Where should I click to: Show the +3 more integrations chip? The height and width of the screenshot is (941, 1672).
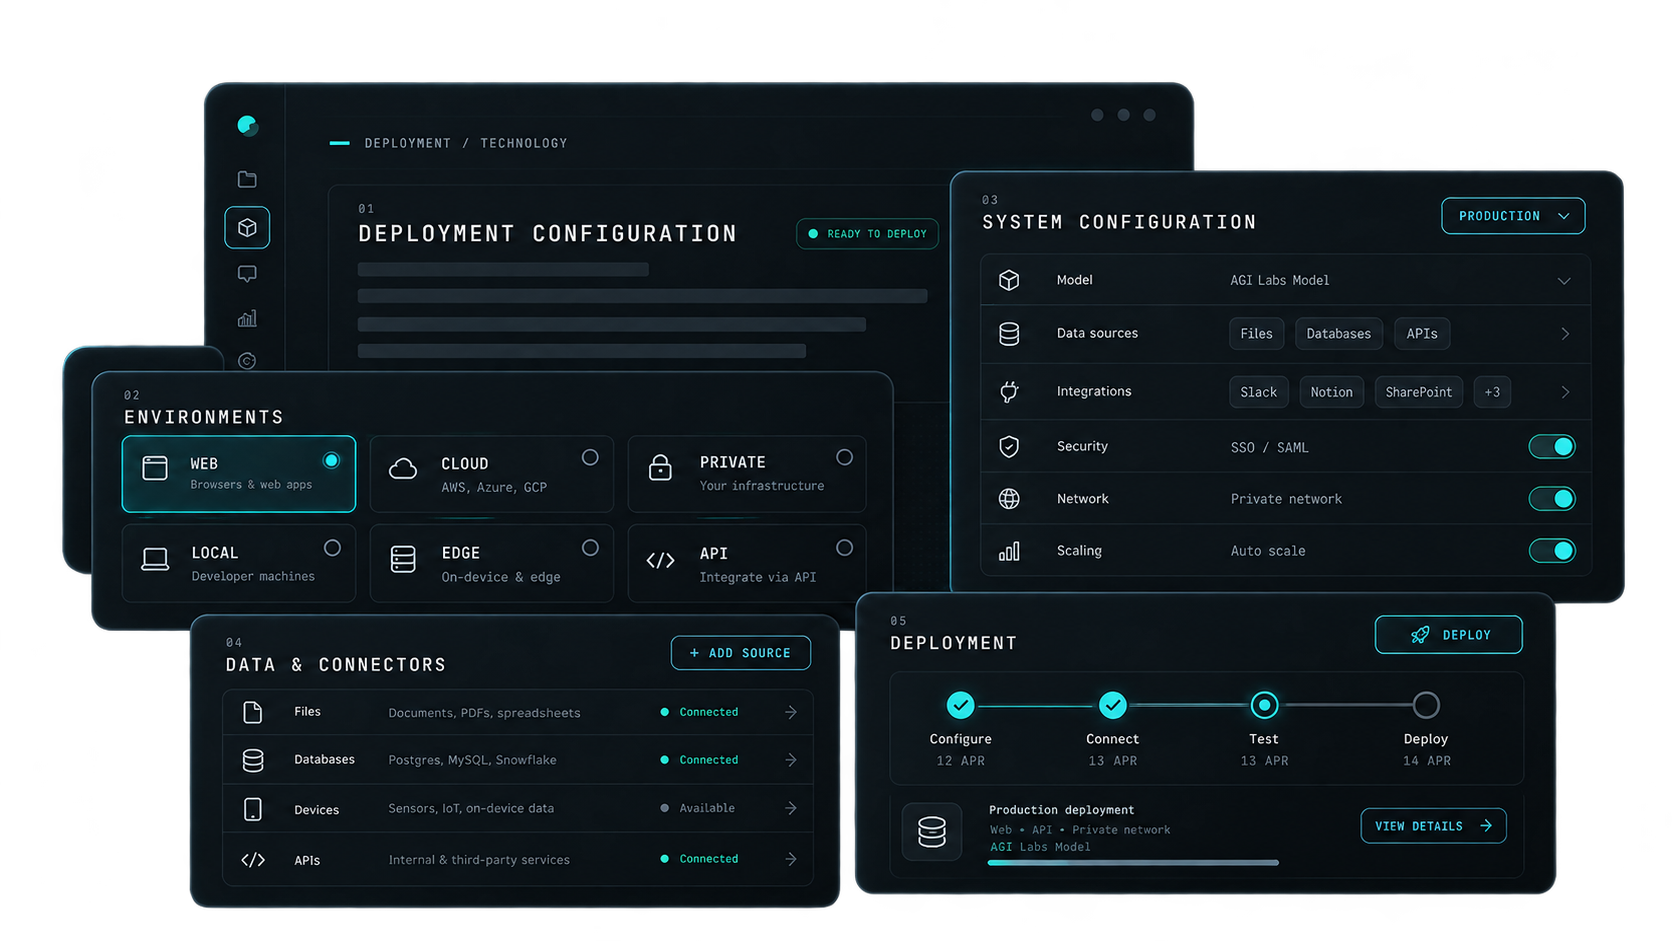pos(1492,392)
